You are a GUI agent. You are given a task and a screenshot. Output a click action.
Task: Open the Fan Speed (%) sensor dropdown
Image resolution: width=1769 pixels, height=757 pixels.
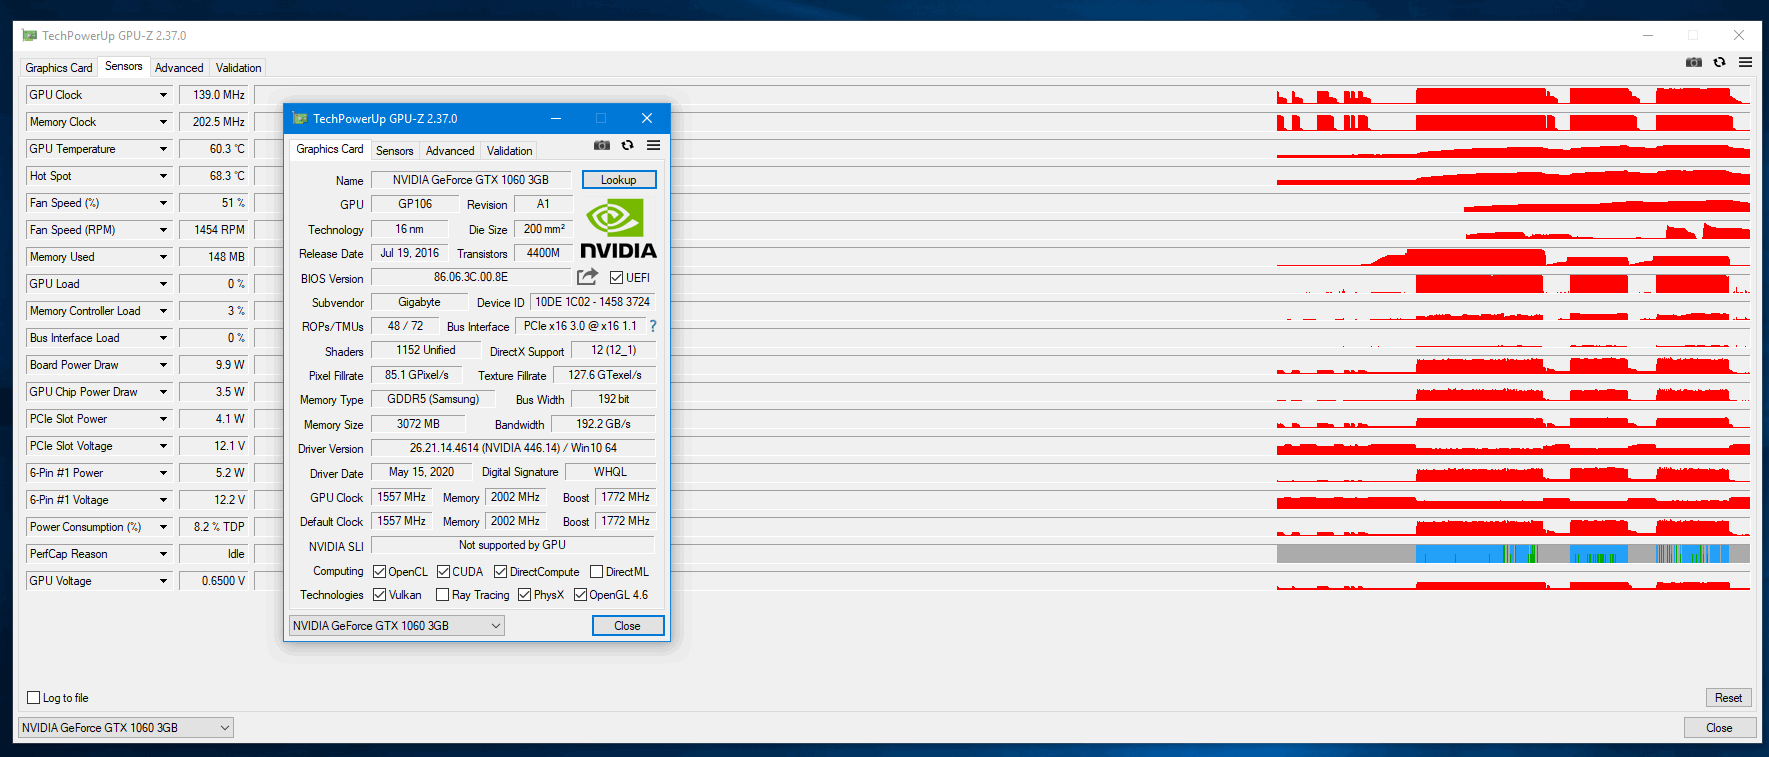pyautogui.click(x=163, y=203)
